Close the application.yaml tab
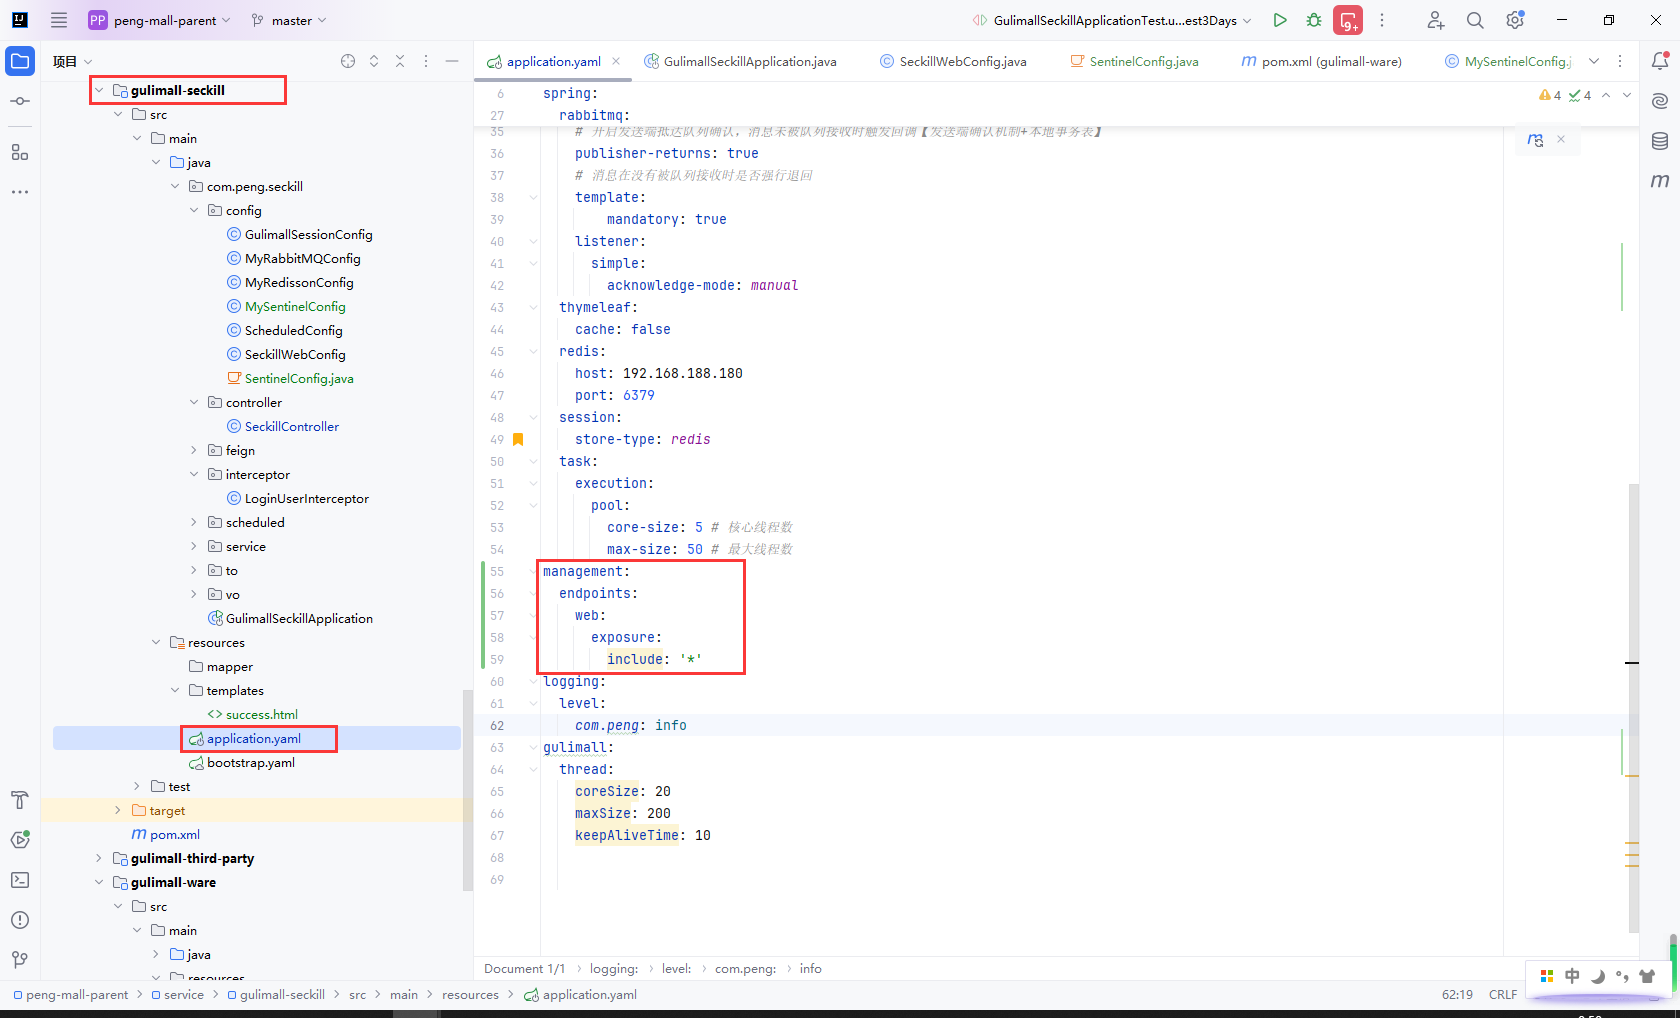This screenshot has height=1018, width=1680. [616, 61]
